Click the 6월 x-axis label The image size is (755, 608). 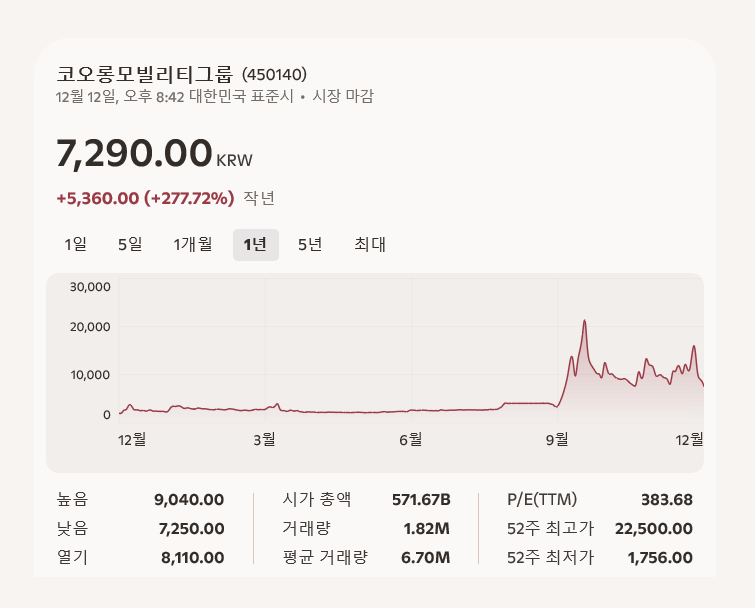(411, 439)
